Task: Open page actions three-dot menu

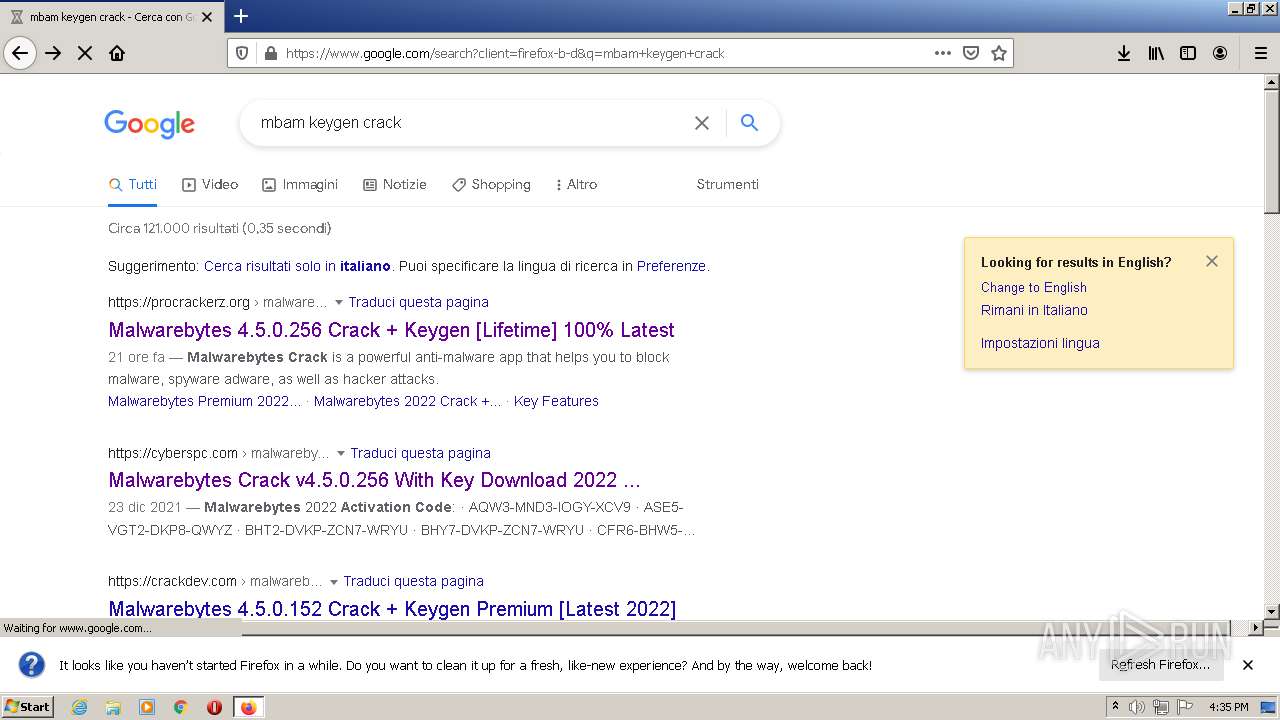Action: (942, 53)
